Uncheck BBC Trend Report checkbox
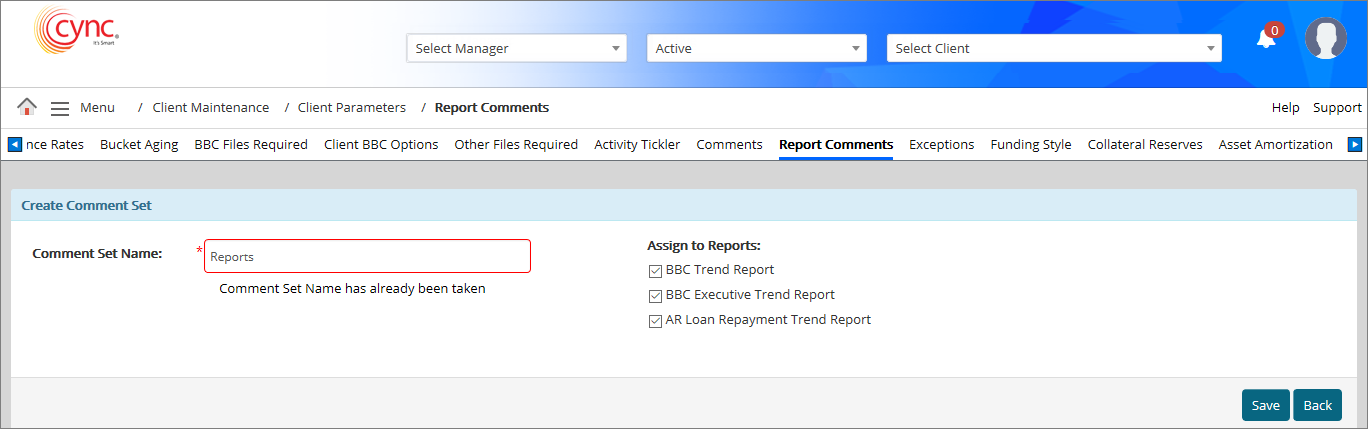 [656, 270]
